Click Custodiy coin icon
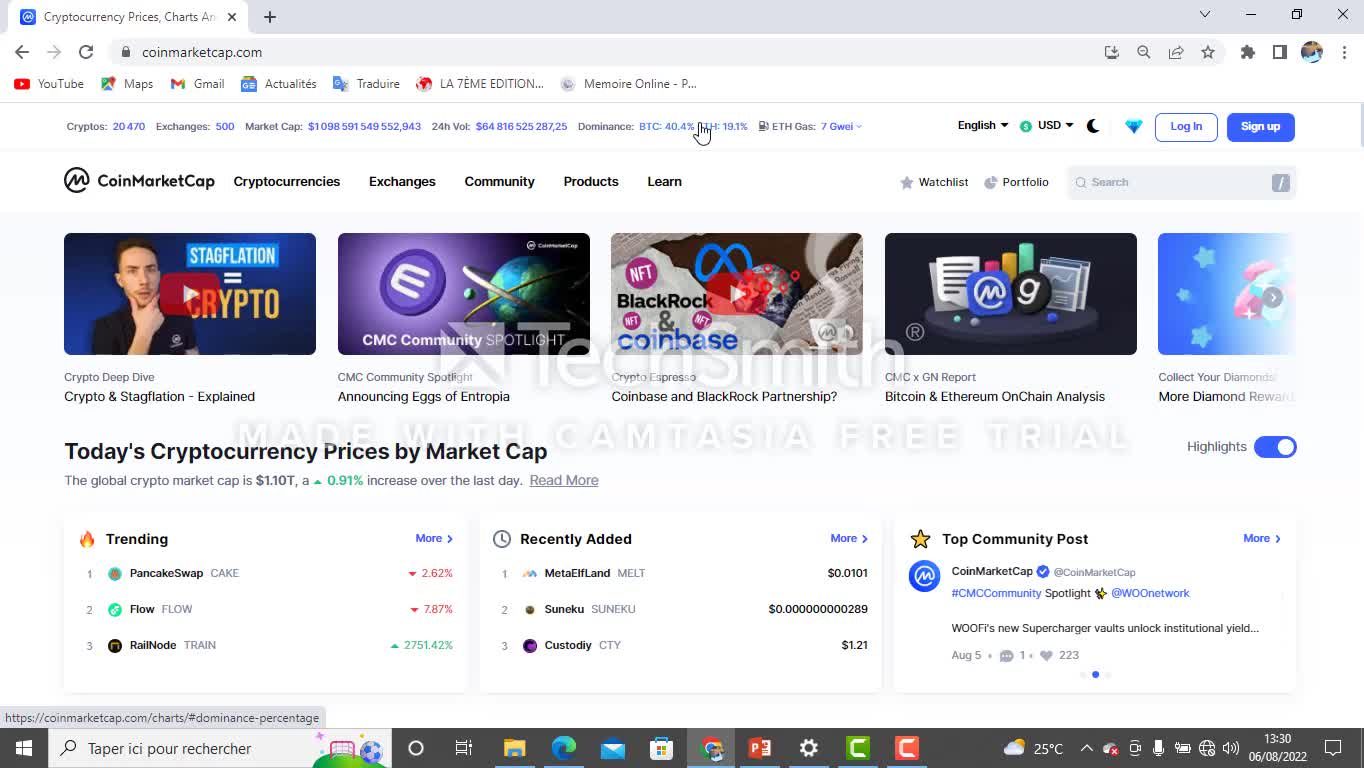Viewport: 1364px width, 768px height. [x=530, y=645]
